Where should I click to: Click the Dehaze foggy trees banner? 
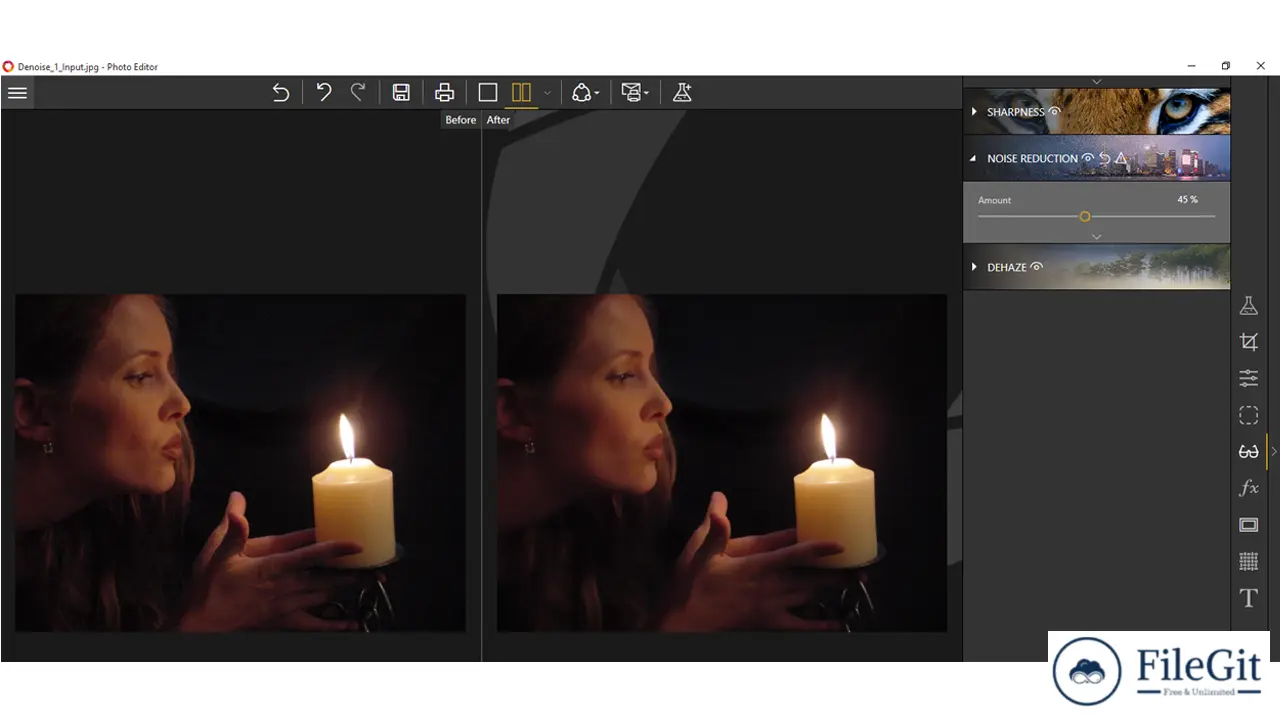pyautogui.click(x=1097, y=267)
